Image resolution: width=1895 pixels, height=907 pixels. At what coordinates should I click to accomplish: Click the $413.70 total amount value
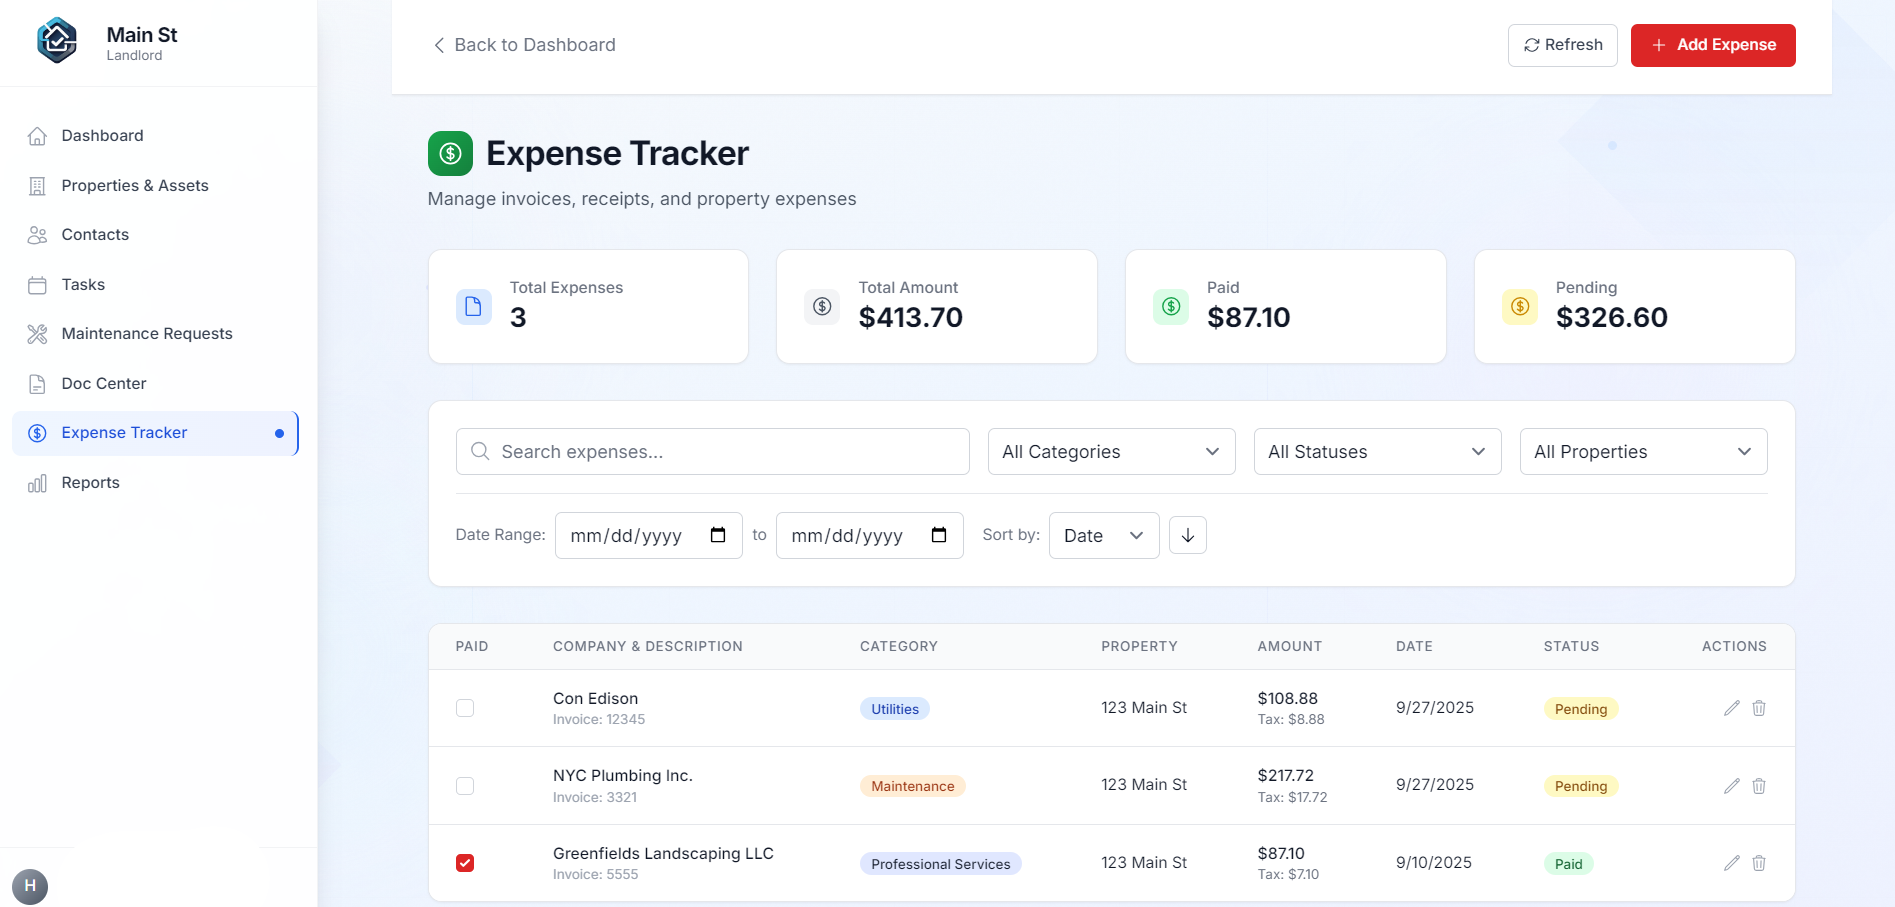(x=911, y=317)
